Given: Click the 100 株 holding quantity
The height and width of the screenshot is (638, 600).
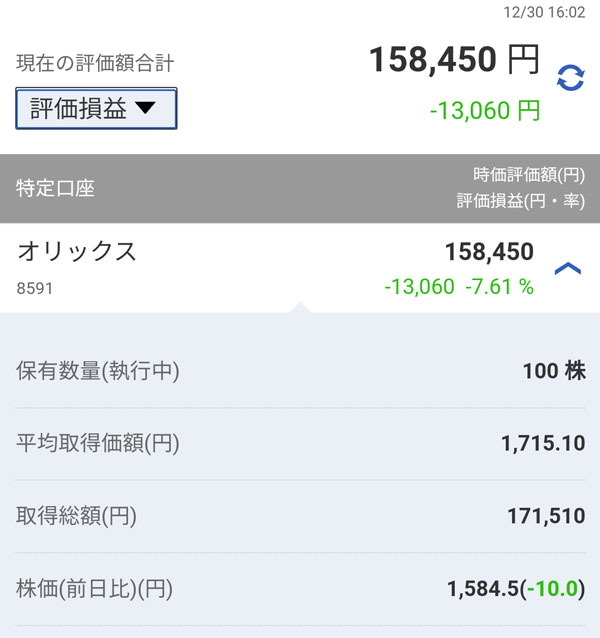Looking at the screenshot, I should coord(553,372).
